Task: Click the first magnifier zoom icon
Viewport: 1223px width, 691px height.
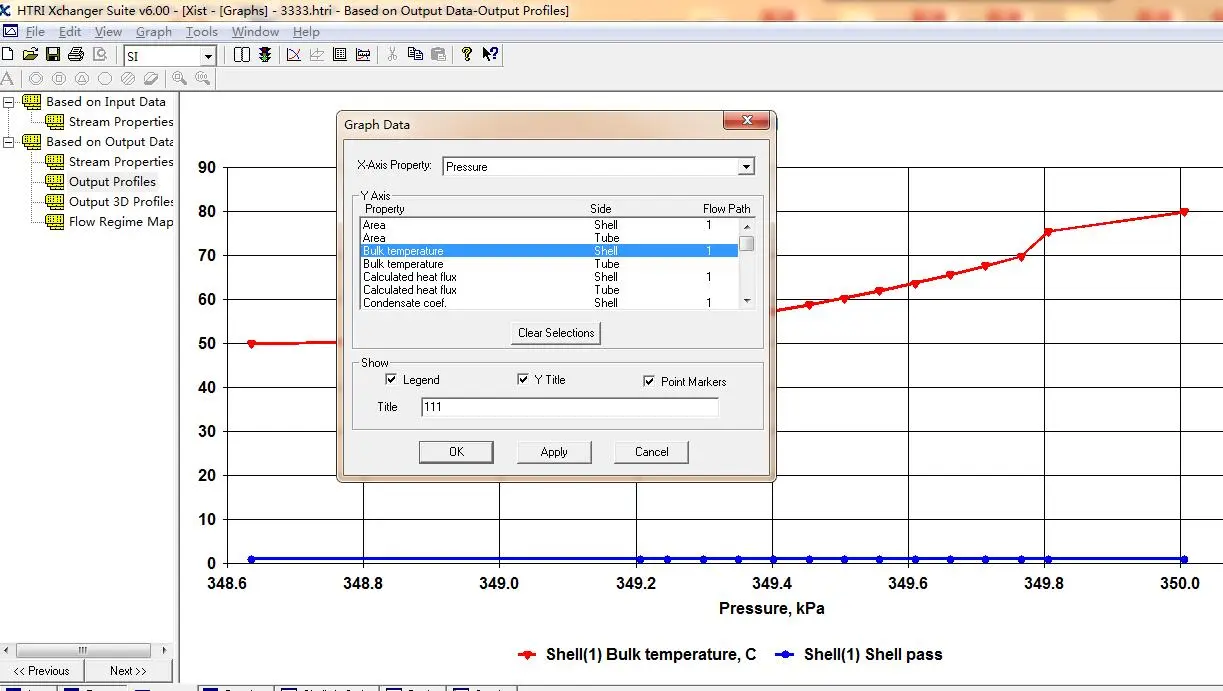Action: point(179,78)
